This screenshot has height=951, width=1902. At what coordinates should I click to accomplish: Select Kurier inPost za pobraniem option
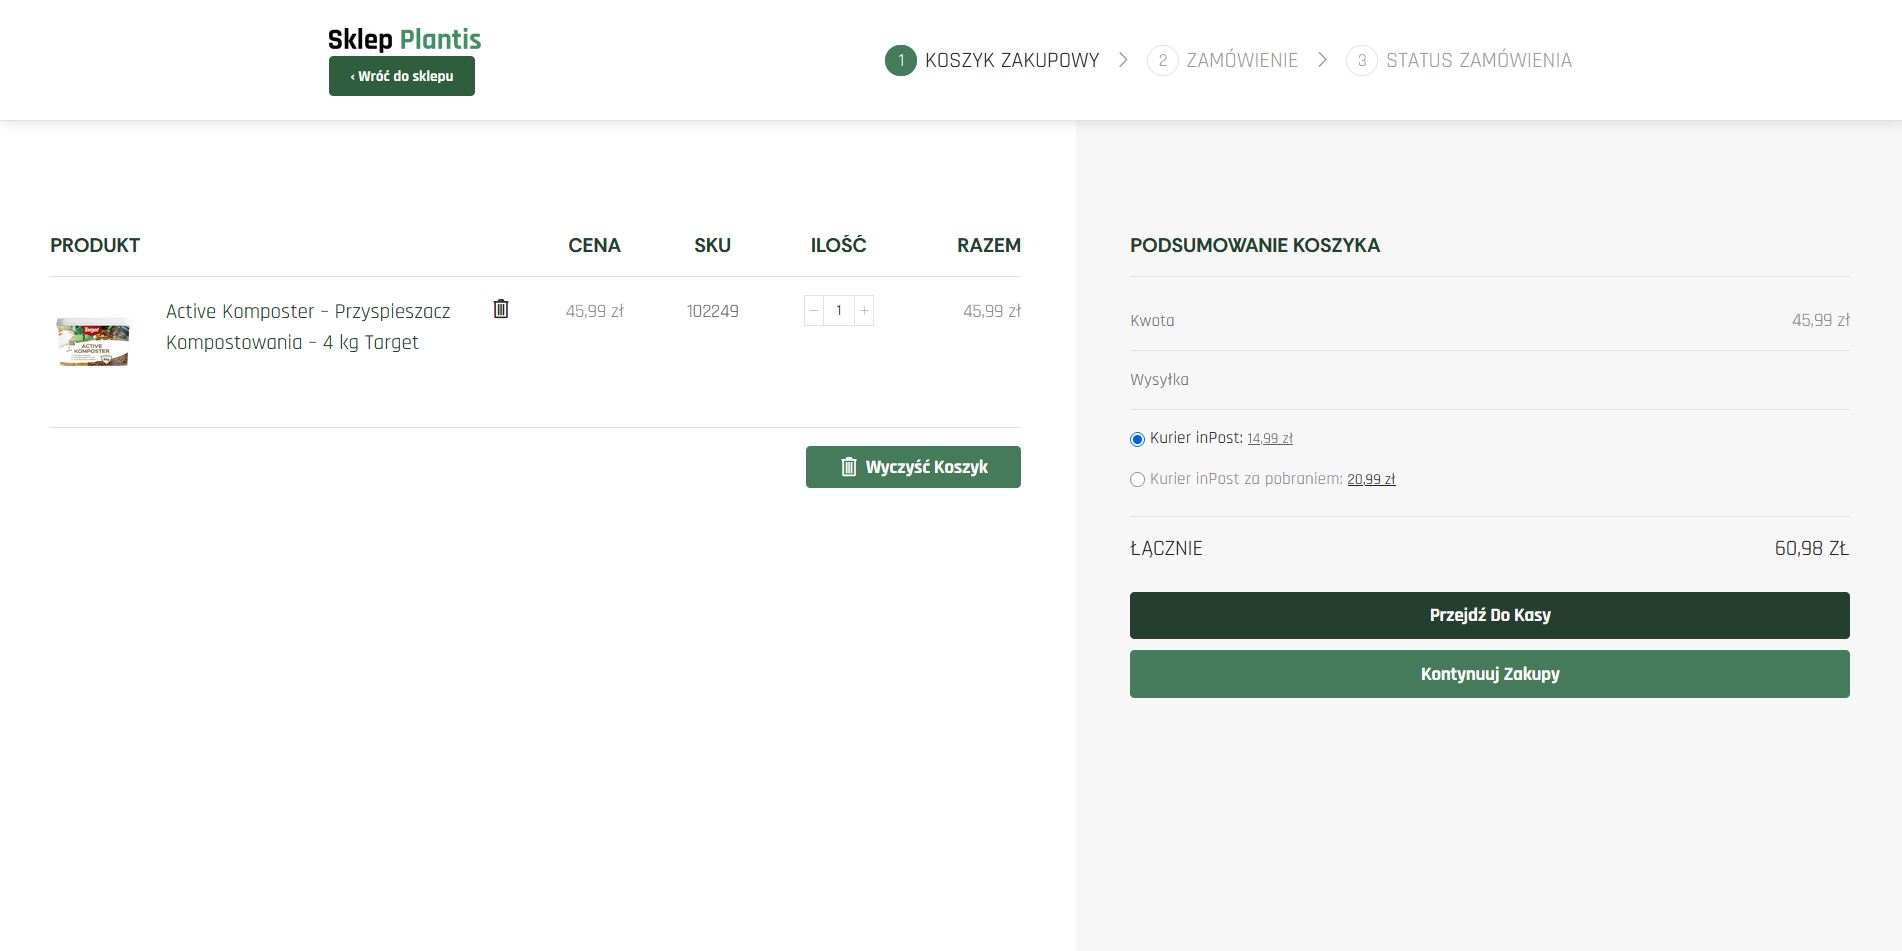point(1137,480)
